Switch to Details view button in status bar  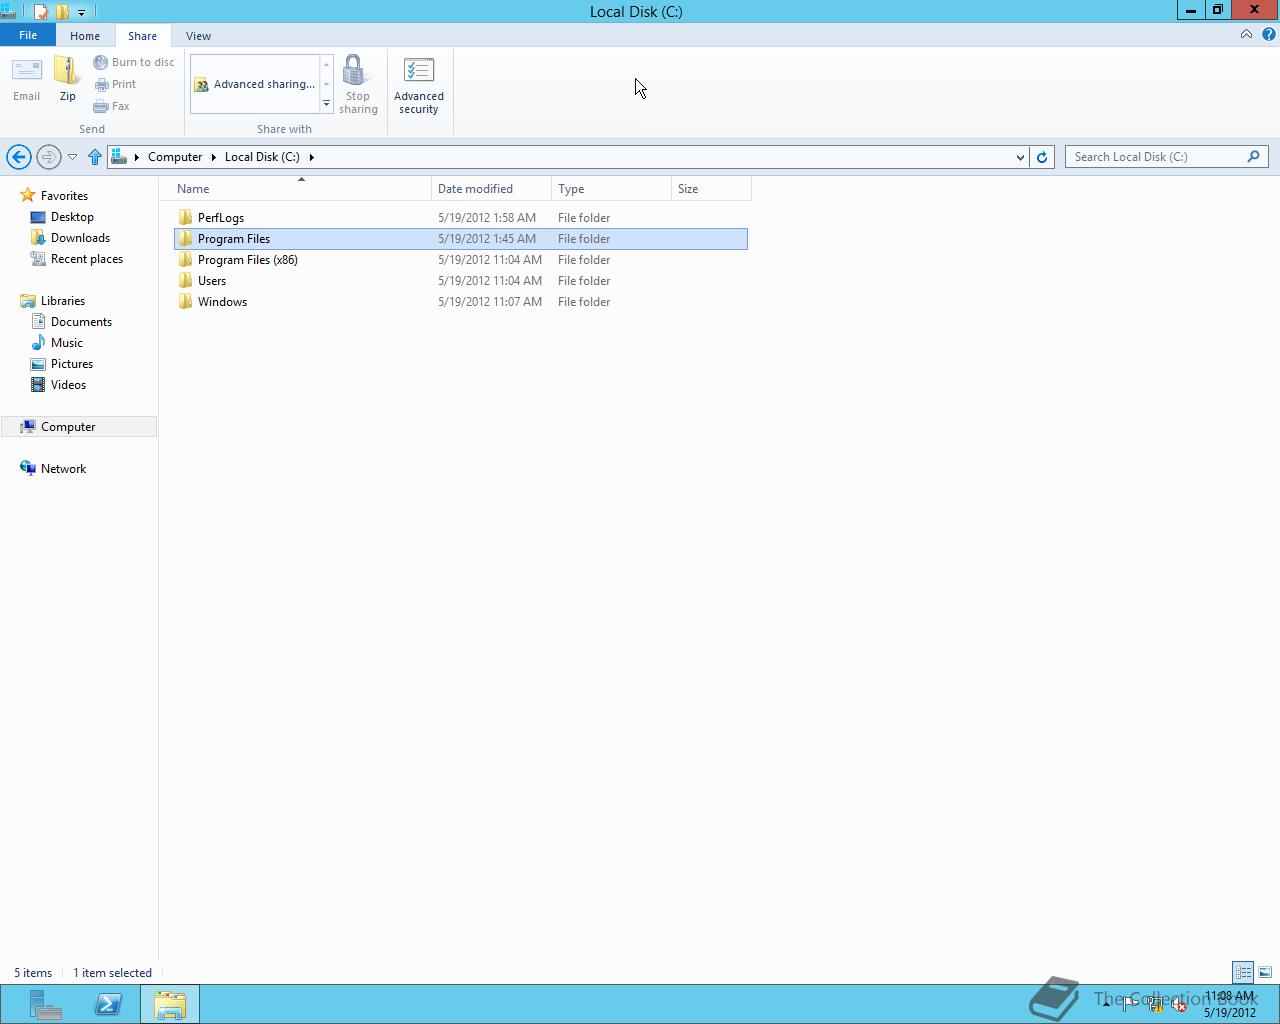[x=1243, y=972]
